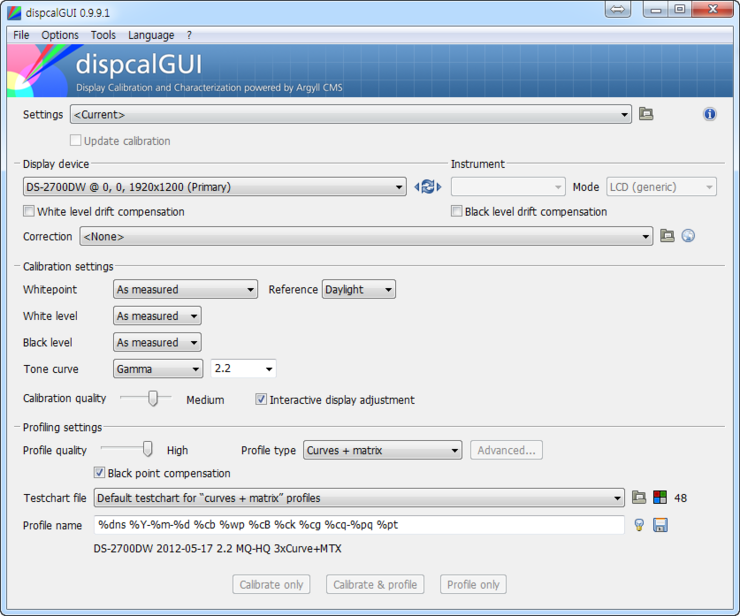Enable White level drift compensation

pos(29,211)
